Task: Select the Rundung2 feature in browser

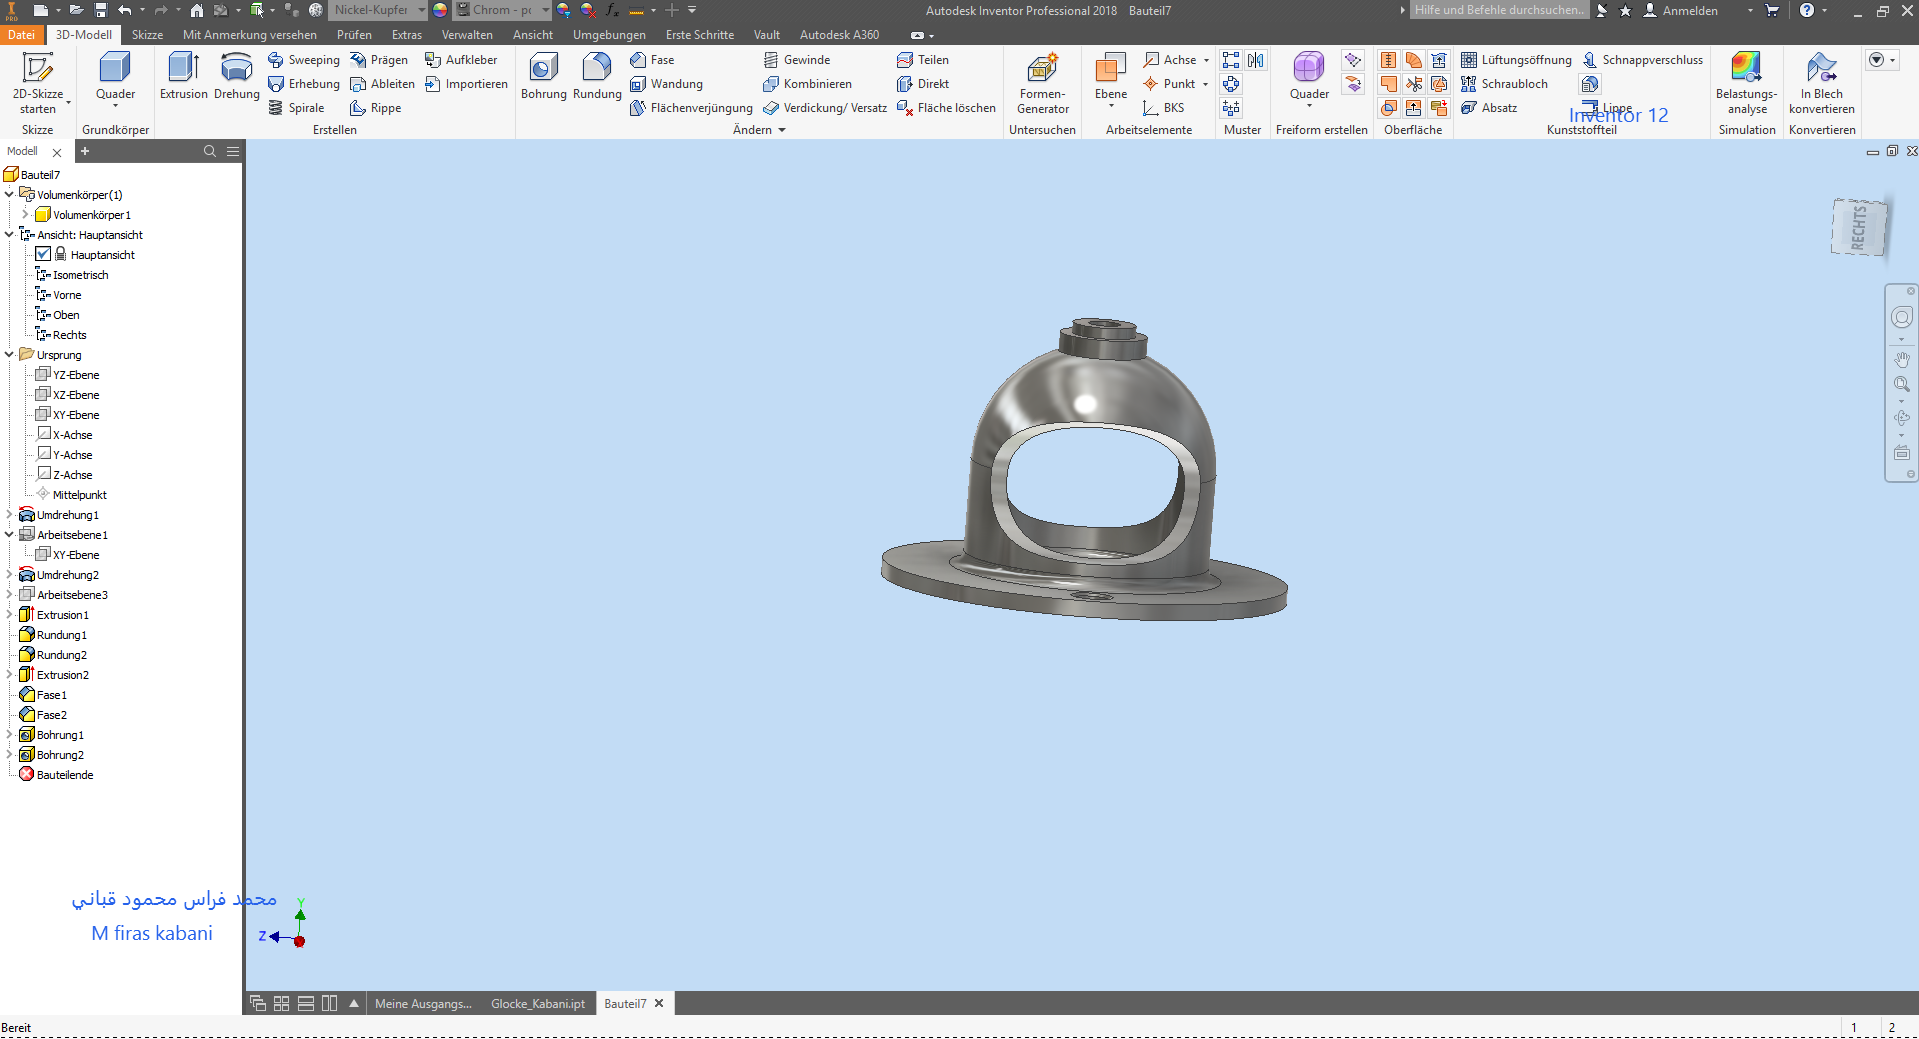Action: point(53,654)
